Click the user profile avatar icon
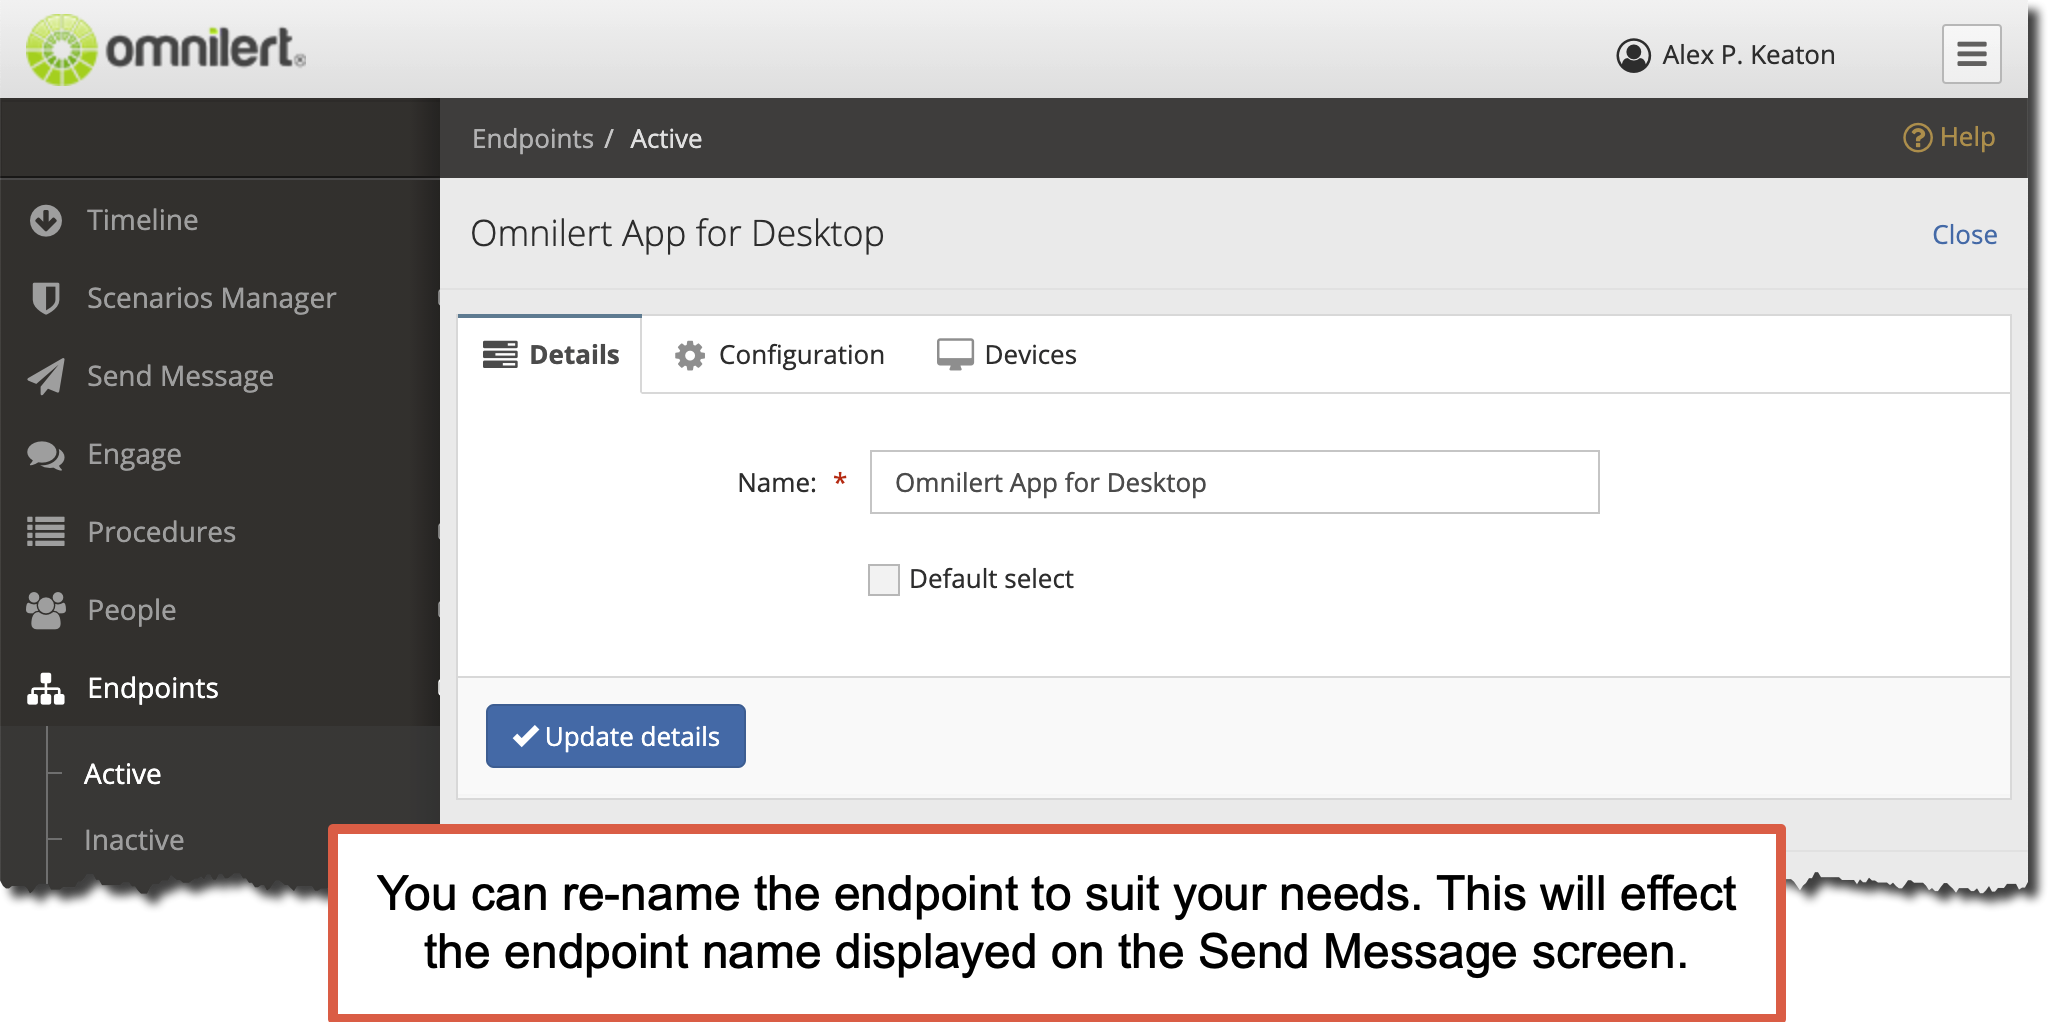 coord(1633,55)
